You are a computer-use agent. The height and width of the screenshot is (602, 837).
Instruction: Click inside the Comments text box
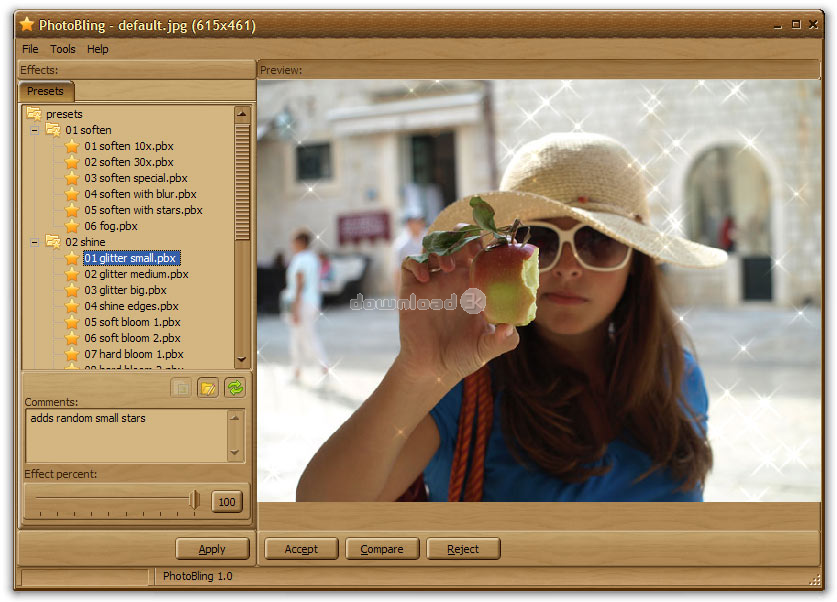pos(127,435)
